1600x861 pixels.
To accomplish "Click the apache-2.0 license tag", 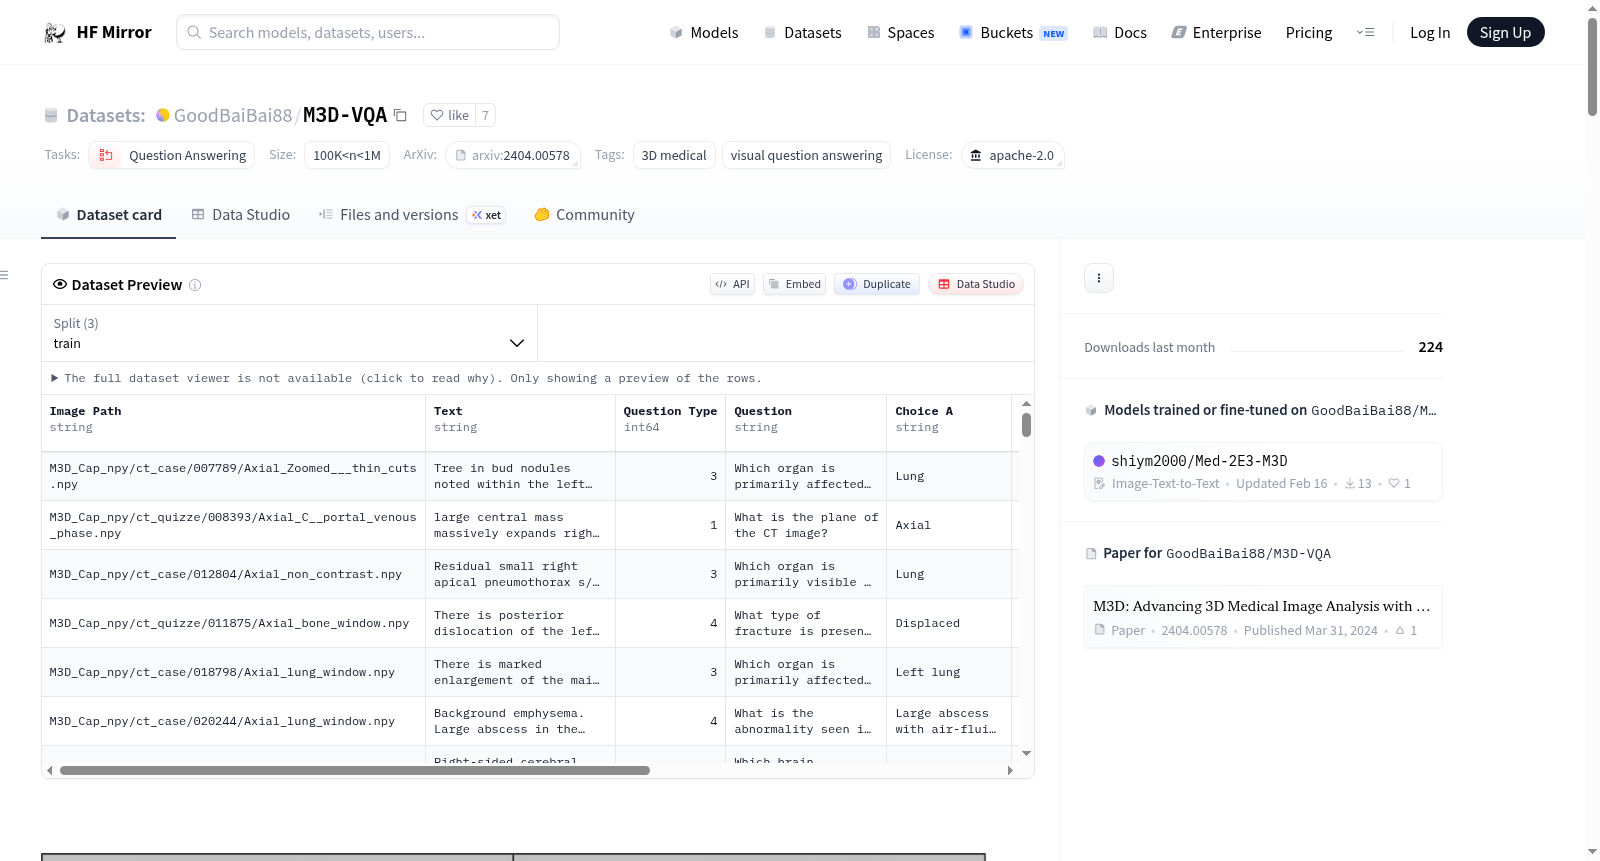I will pyautogui.click(x=1012, y=155).
